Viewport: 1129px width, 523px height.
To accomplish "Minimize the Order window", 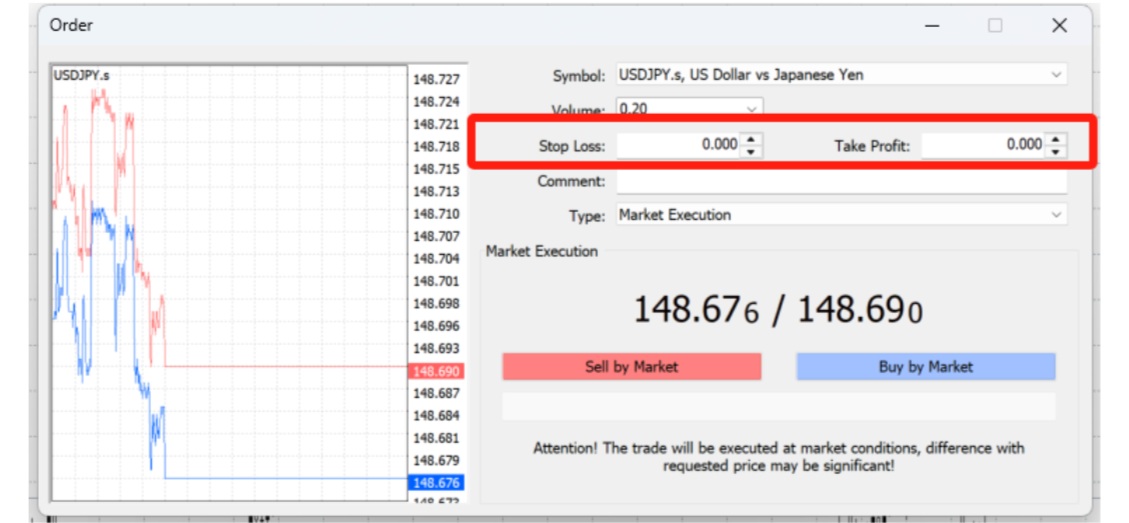I will click(x=932, y=26).
